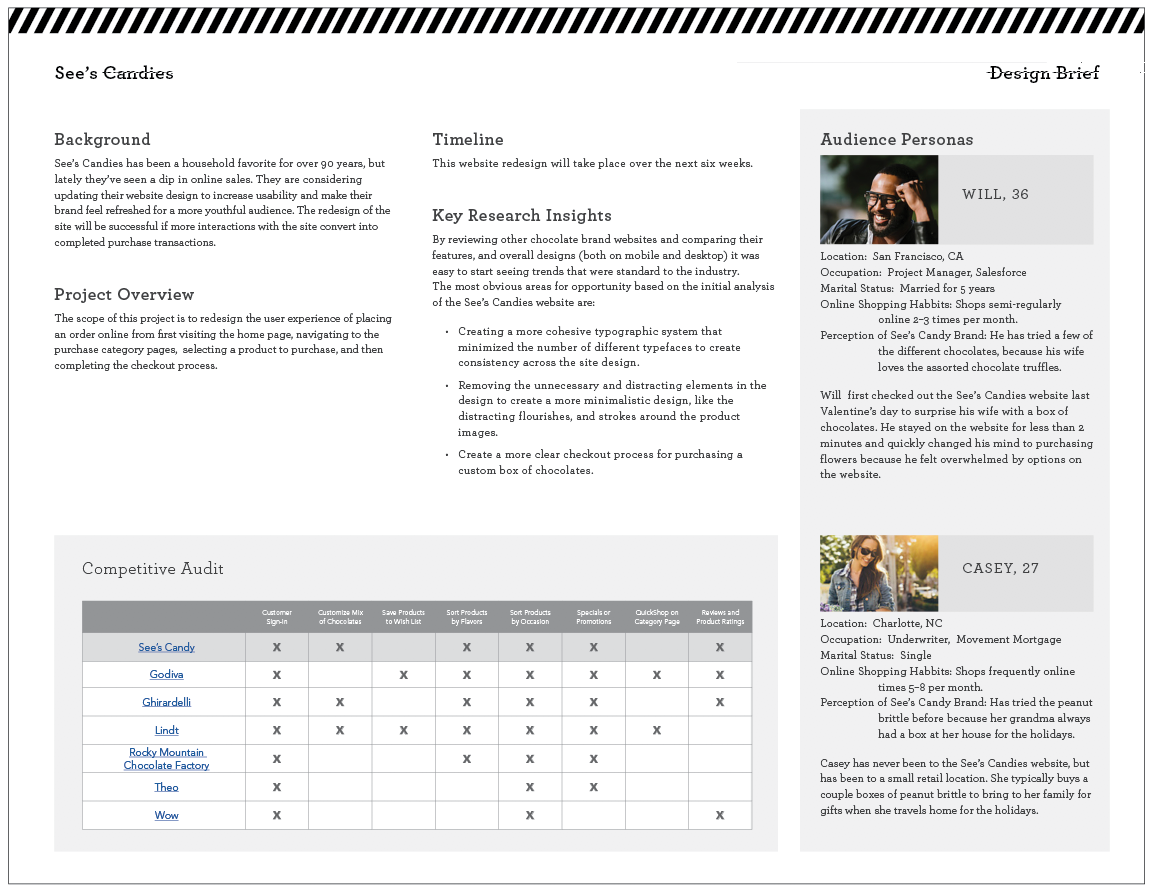
Task: Click the Timeline heading
Action: pyautogui.click(x=468, y=140)
